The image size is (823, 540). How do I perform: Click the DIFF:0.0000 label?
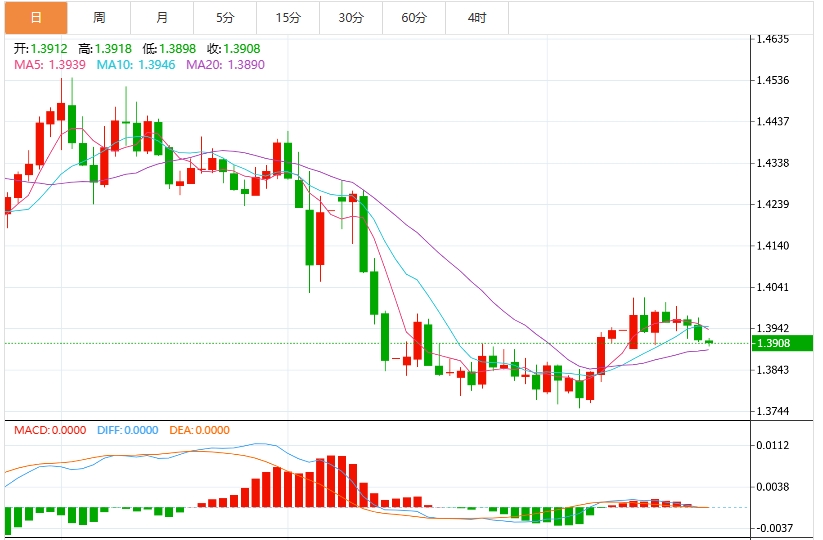coord(128,430)
